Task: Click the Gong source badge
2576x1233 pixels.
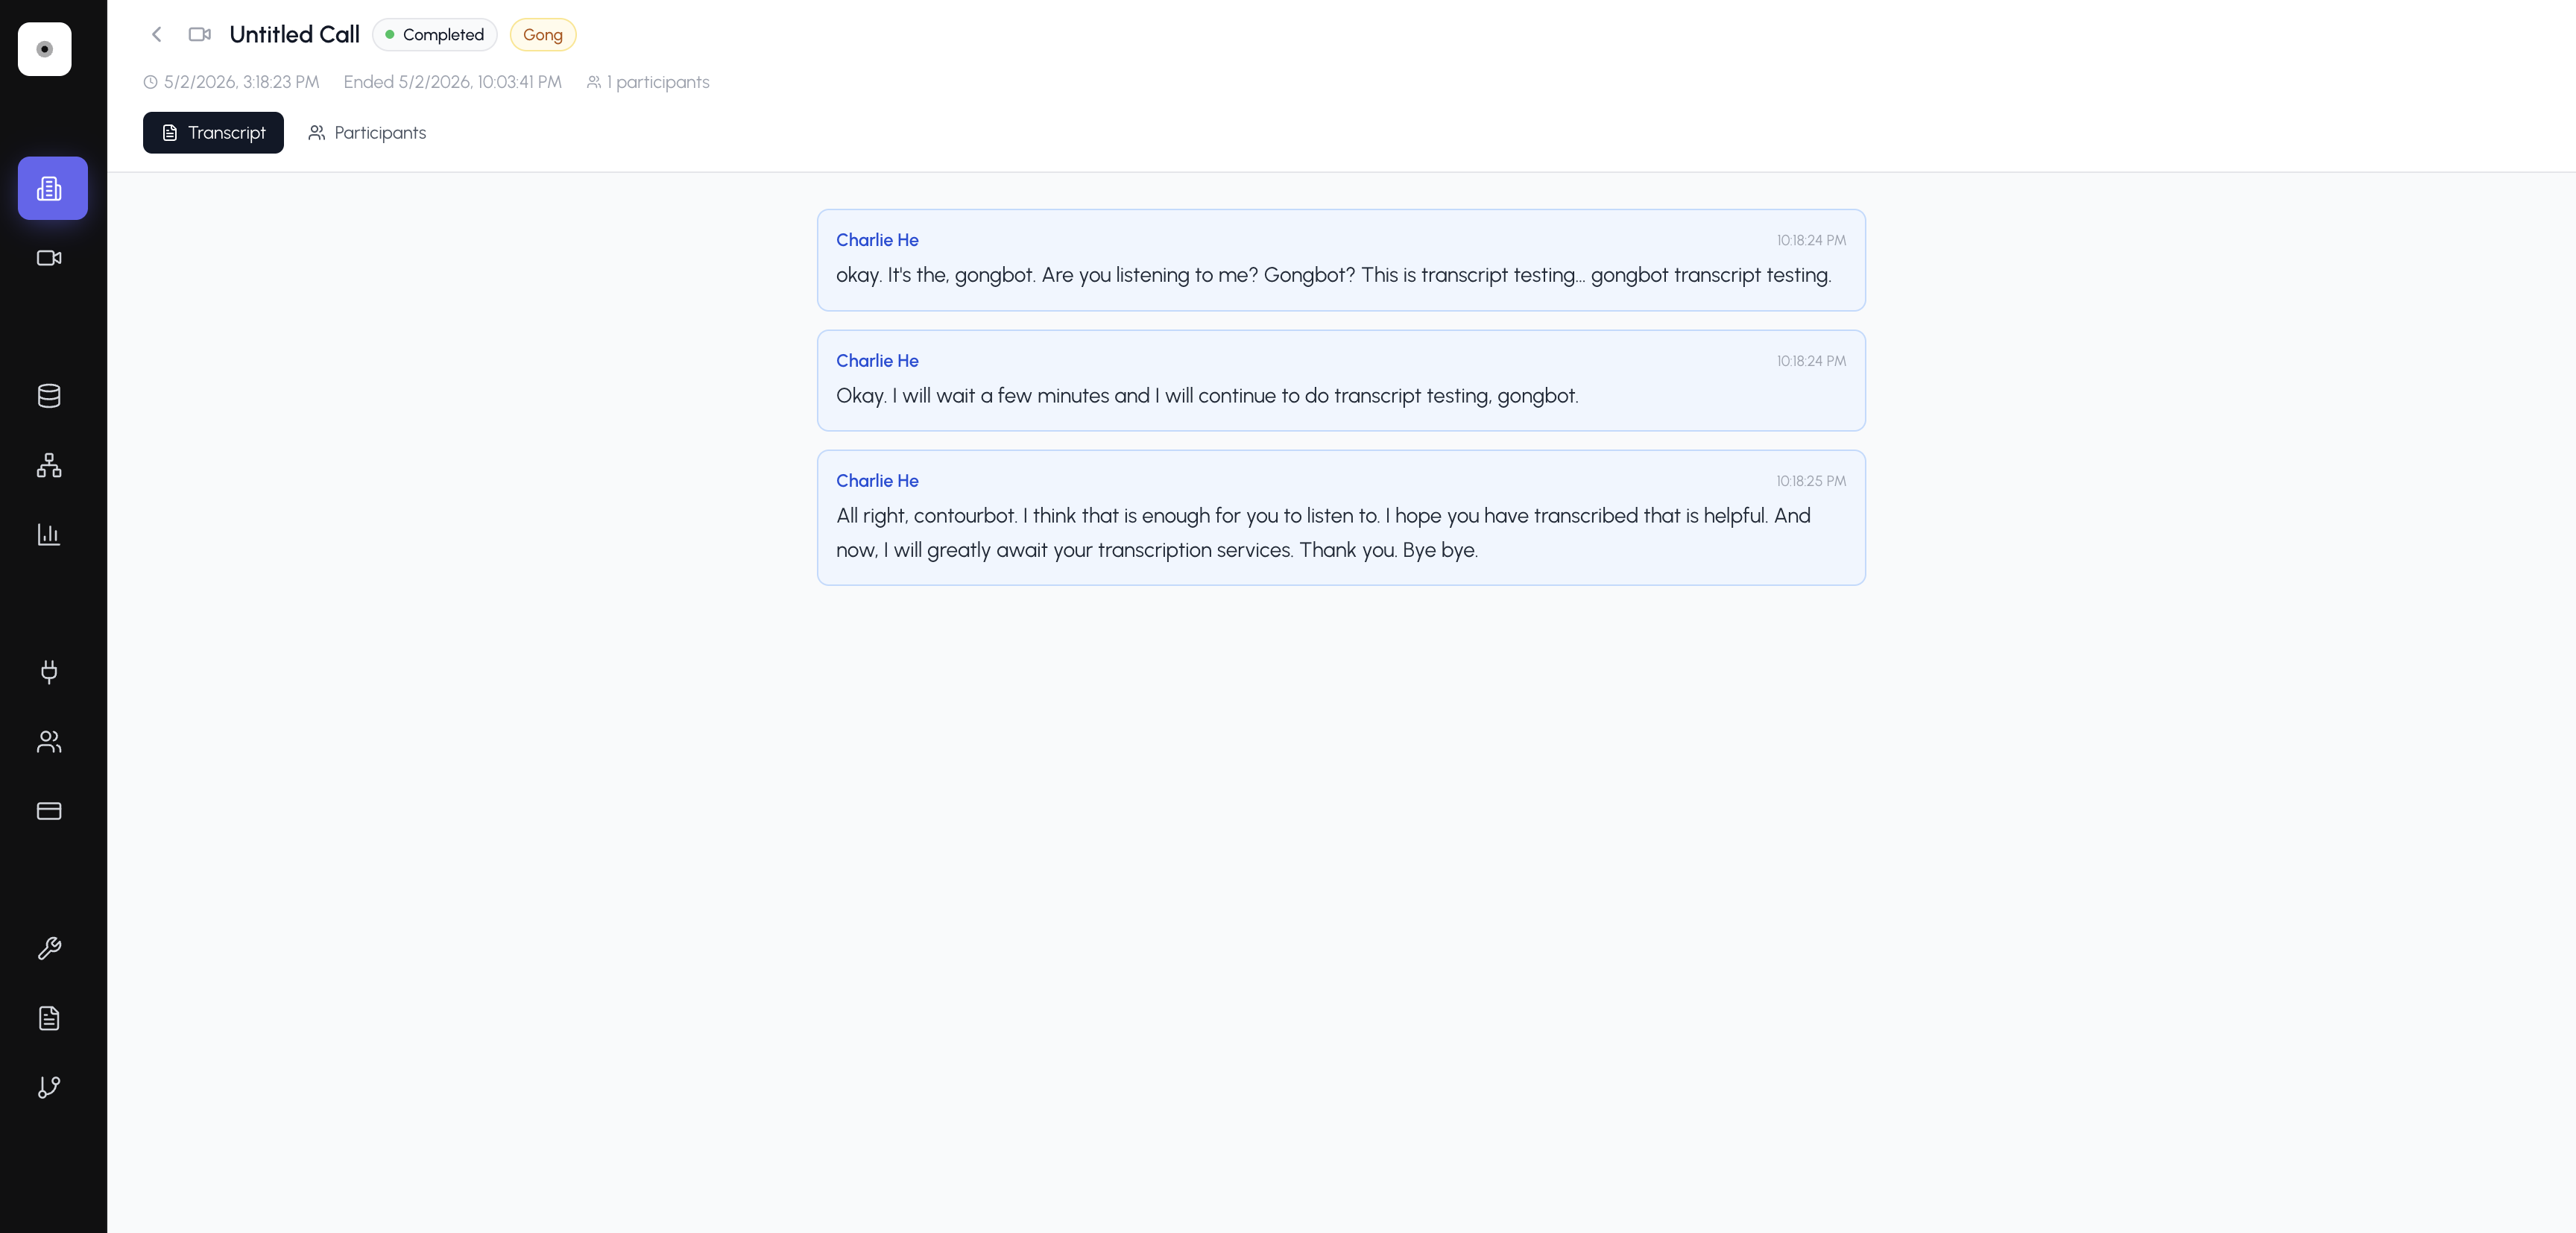Action: pos(543,34)
